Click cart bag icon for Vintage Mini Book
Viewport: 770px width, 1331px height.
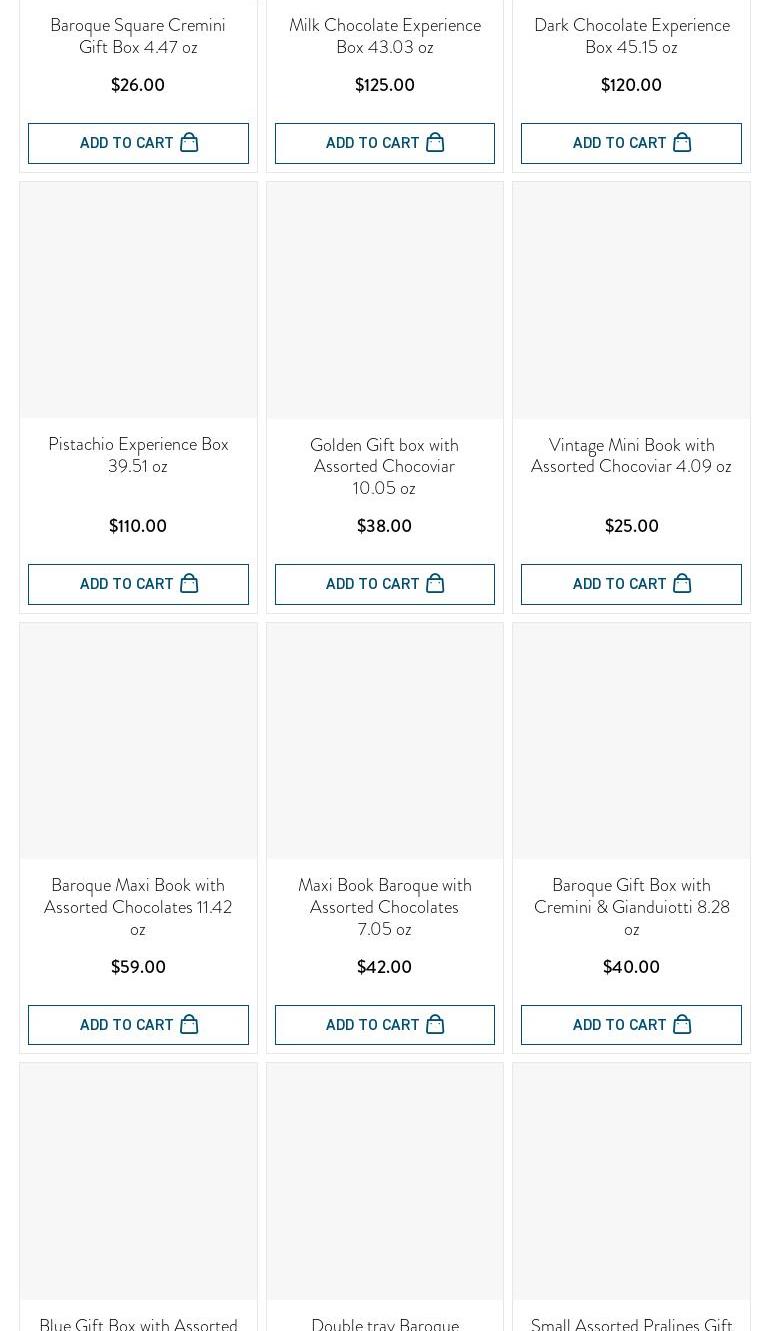(x=682, y=584)
